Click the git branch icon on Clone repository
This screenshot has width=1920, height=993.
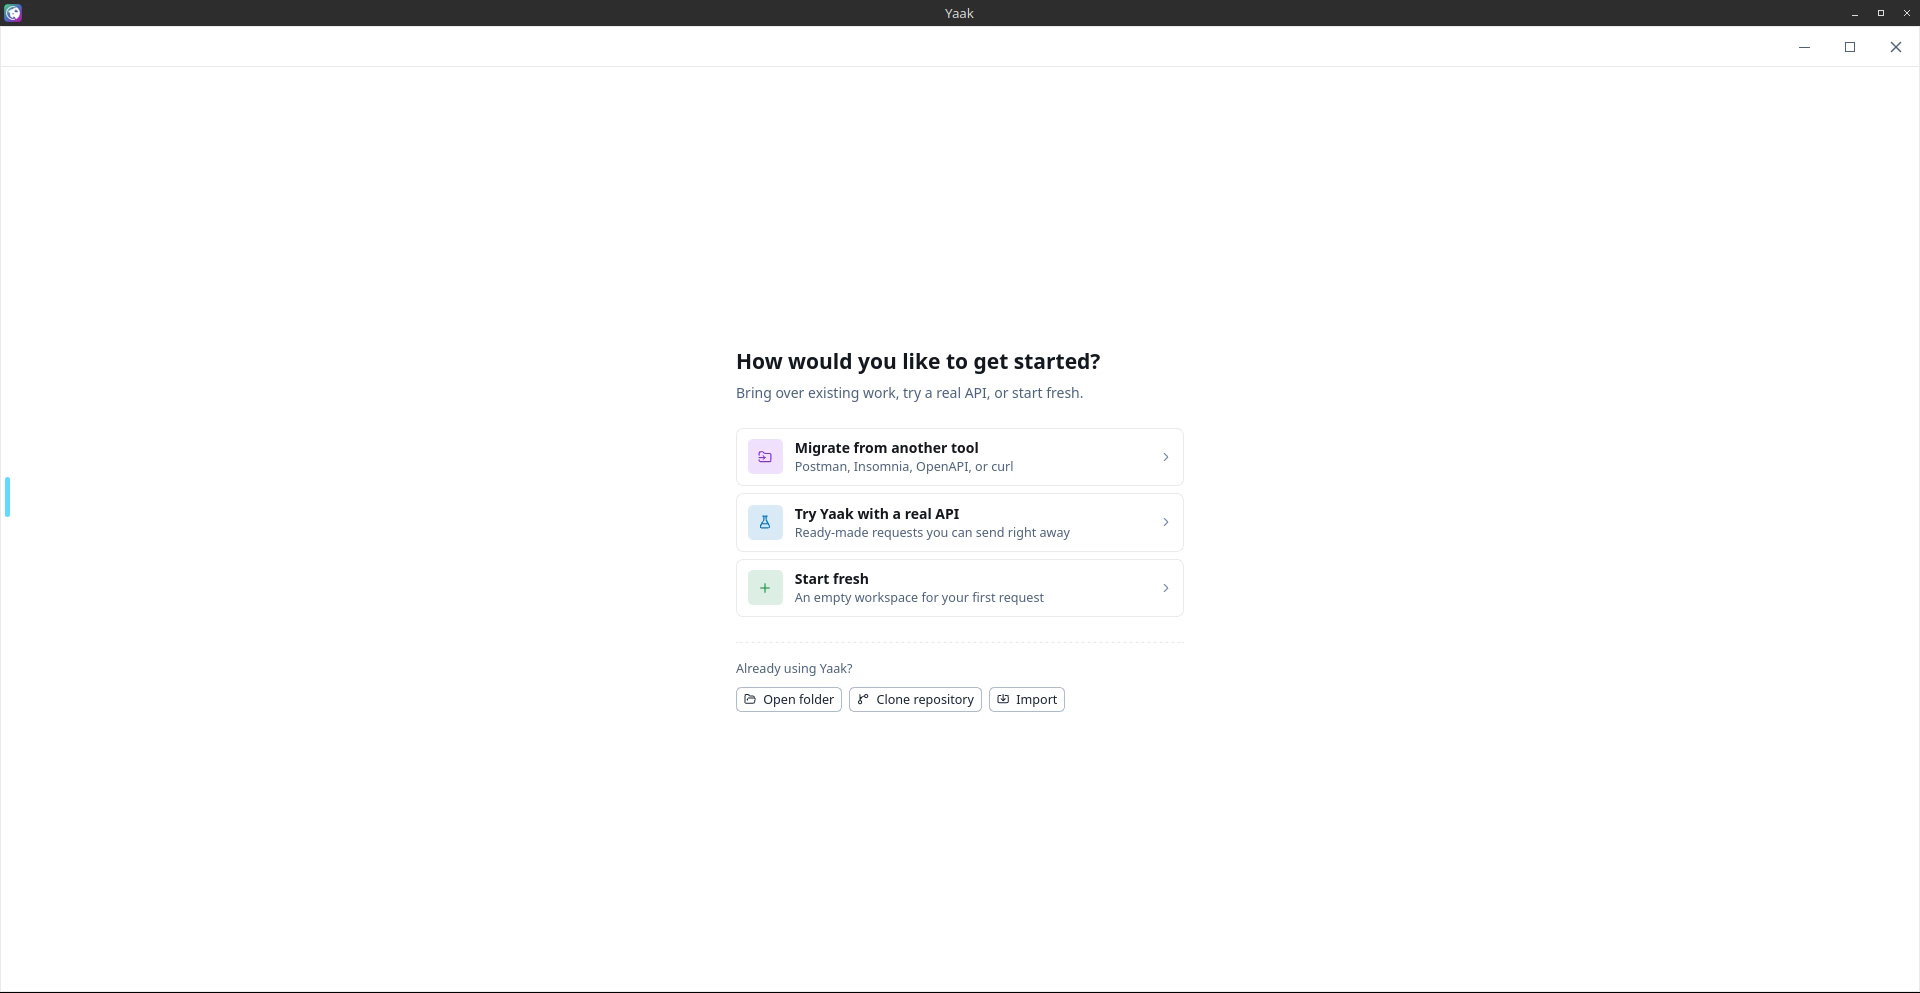coord(863,699)
